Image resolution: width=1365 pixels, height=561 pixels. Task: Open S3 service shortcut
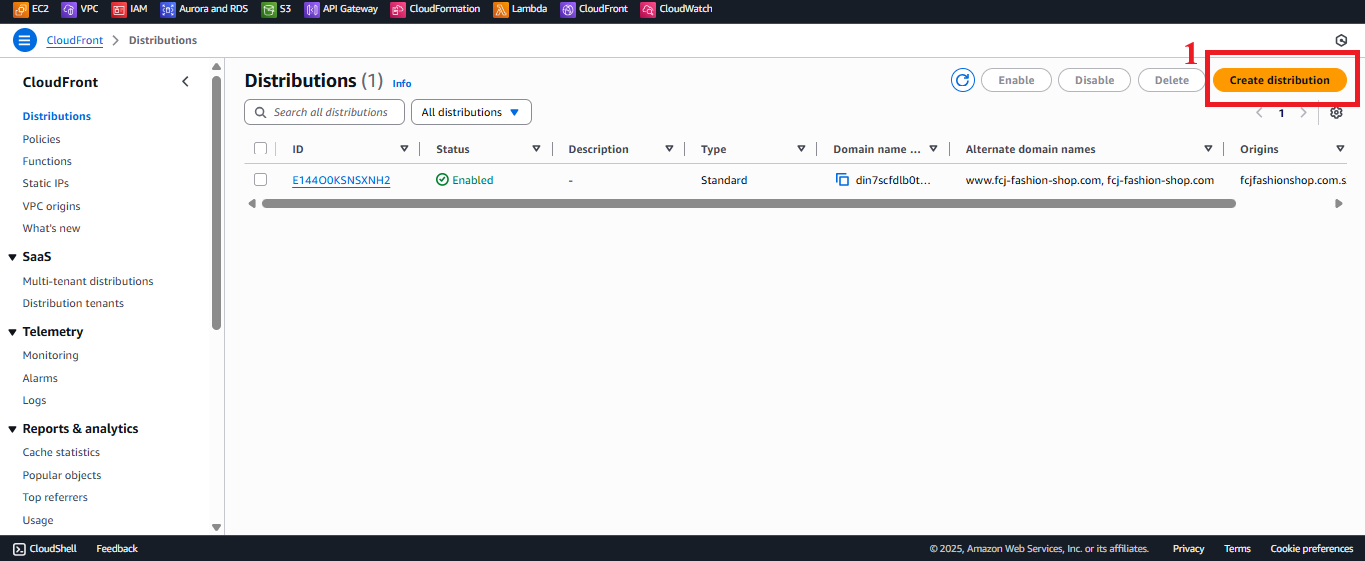277,9
